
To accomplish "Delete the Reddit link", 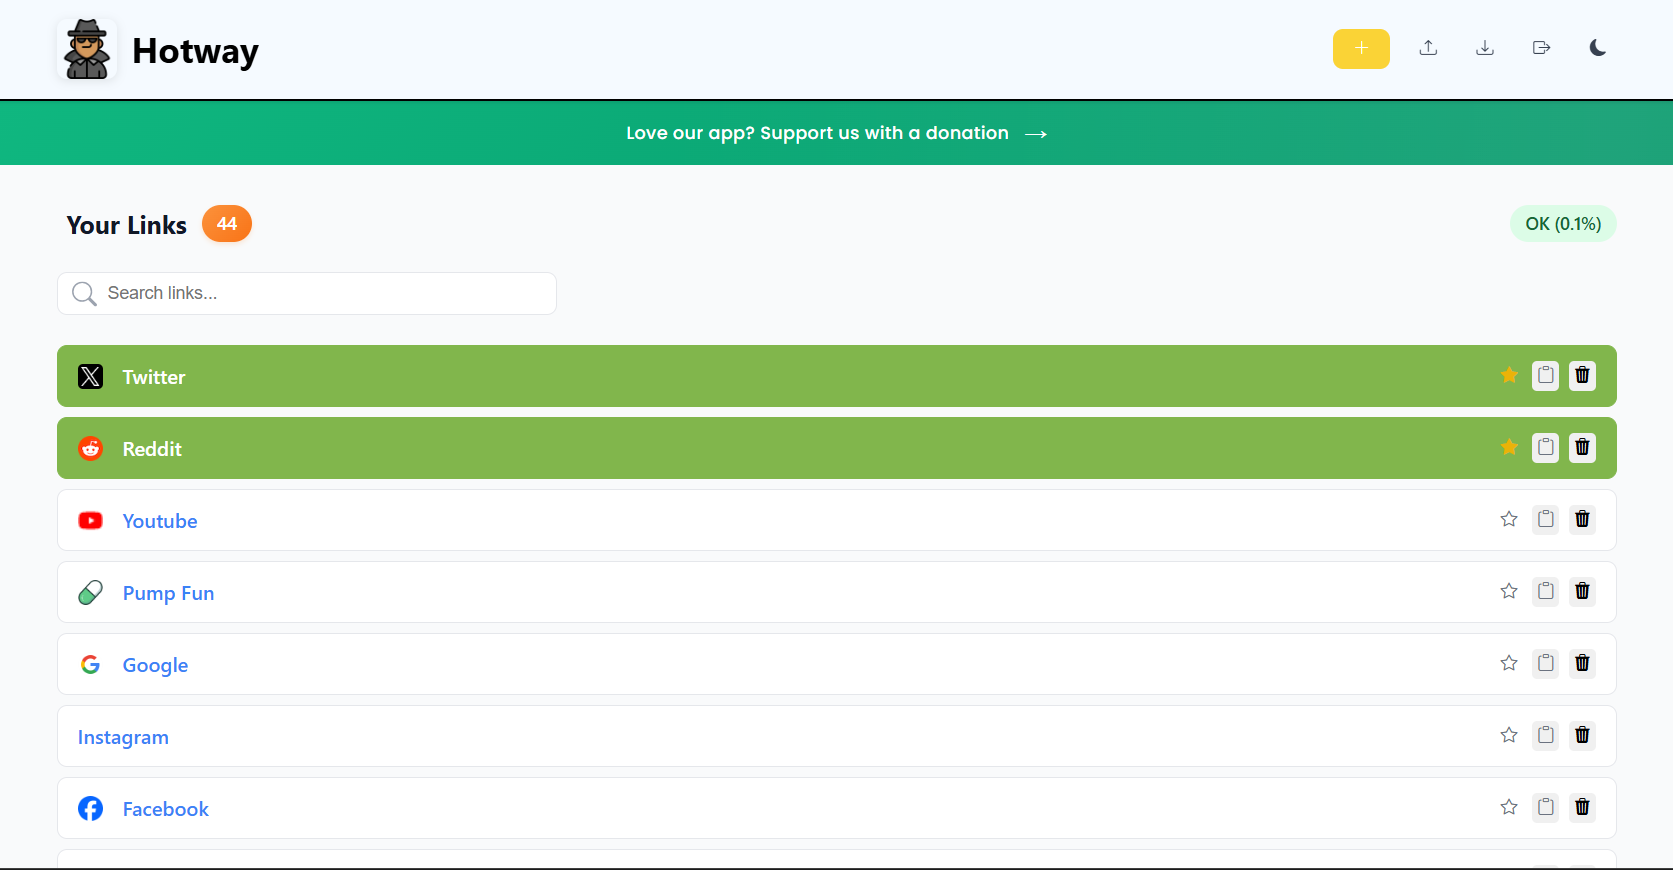I will [x=1582, y=447].
